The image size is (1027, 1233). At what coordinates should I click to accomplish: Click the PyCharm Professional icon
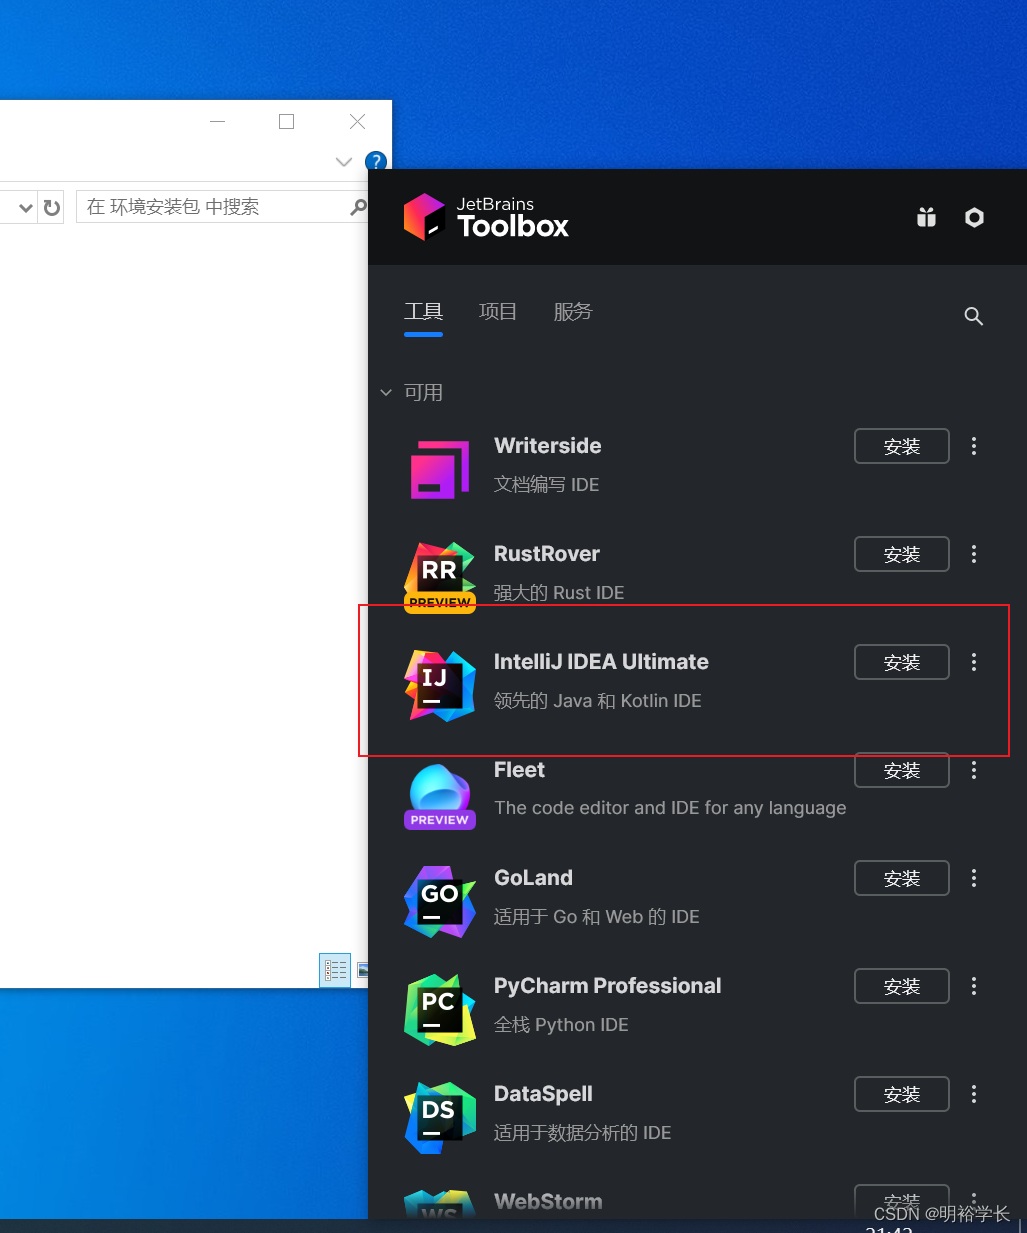click(440, 1009)
